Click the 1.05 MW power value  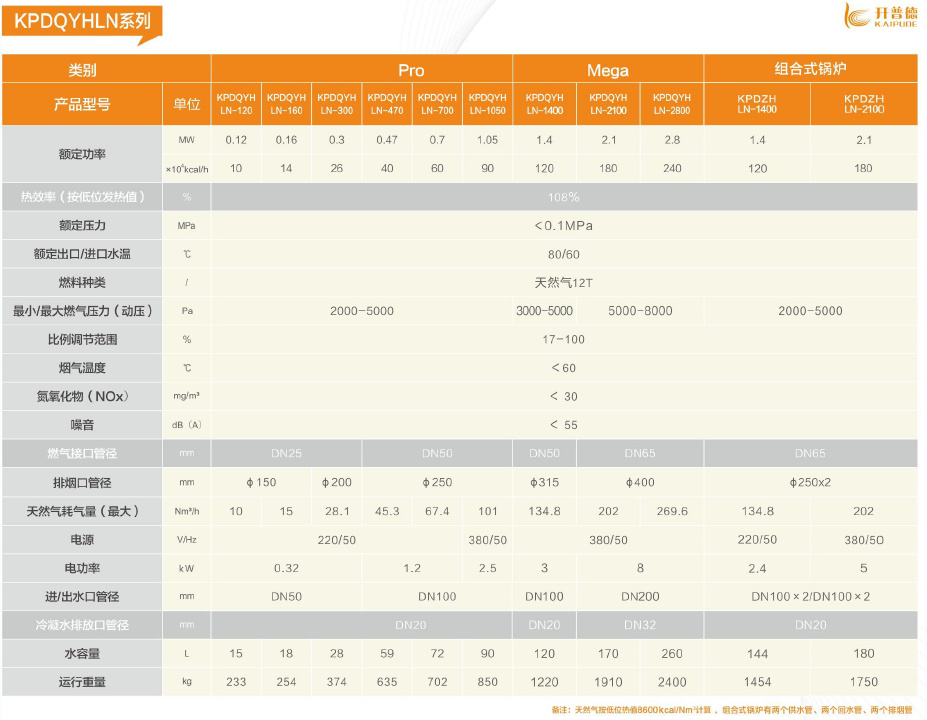tap(487, 140)
